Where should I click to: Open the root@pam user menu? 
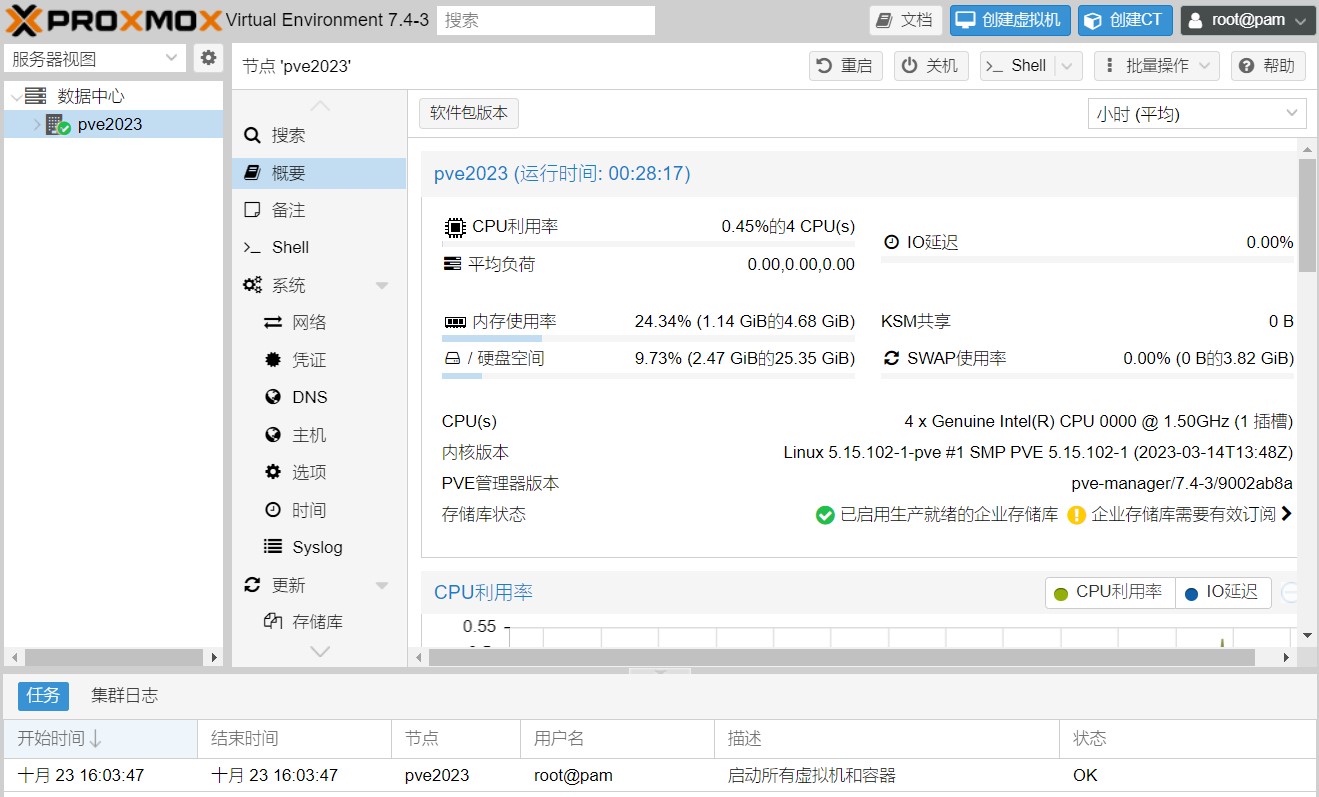pos(1247,20)
